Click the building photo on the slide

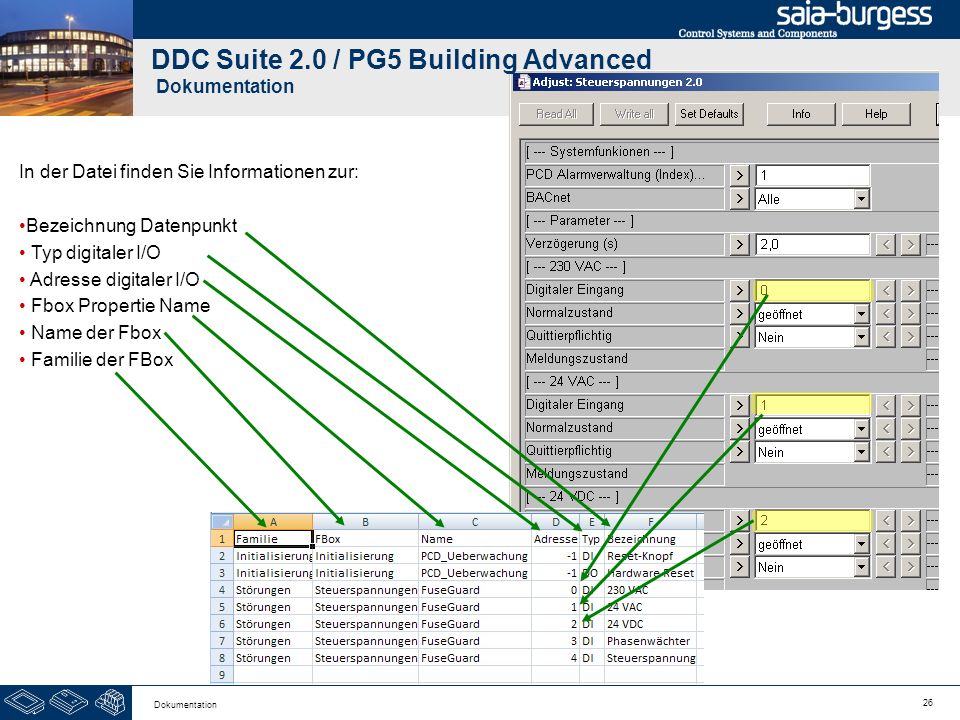tap(66, 58)
